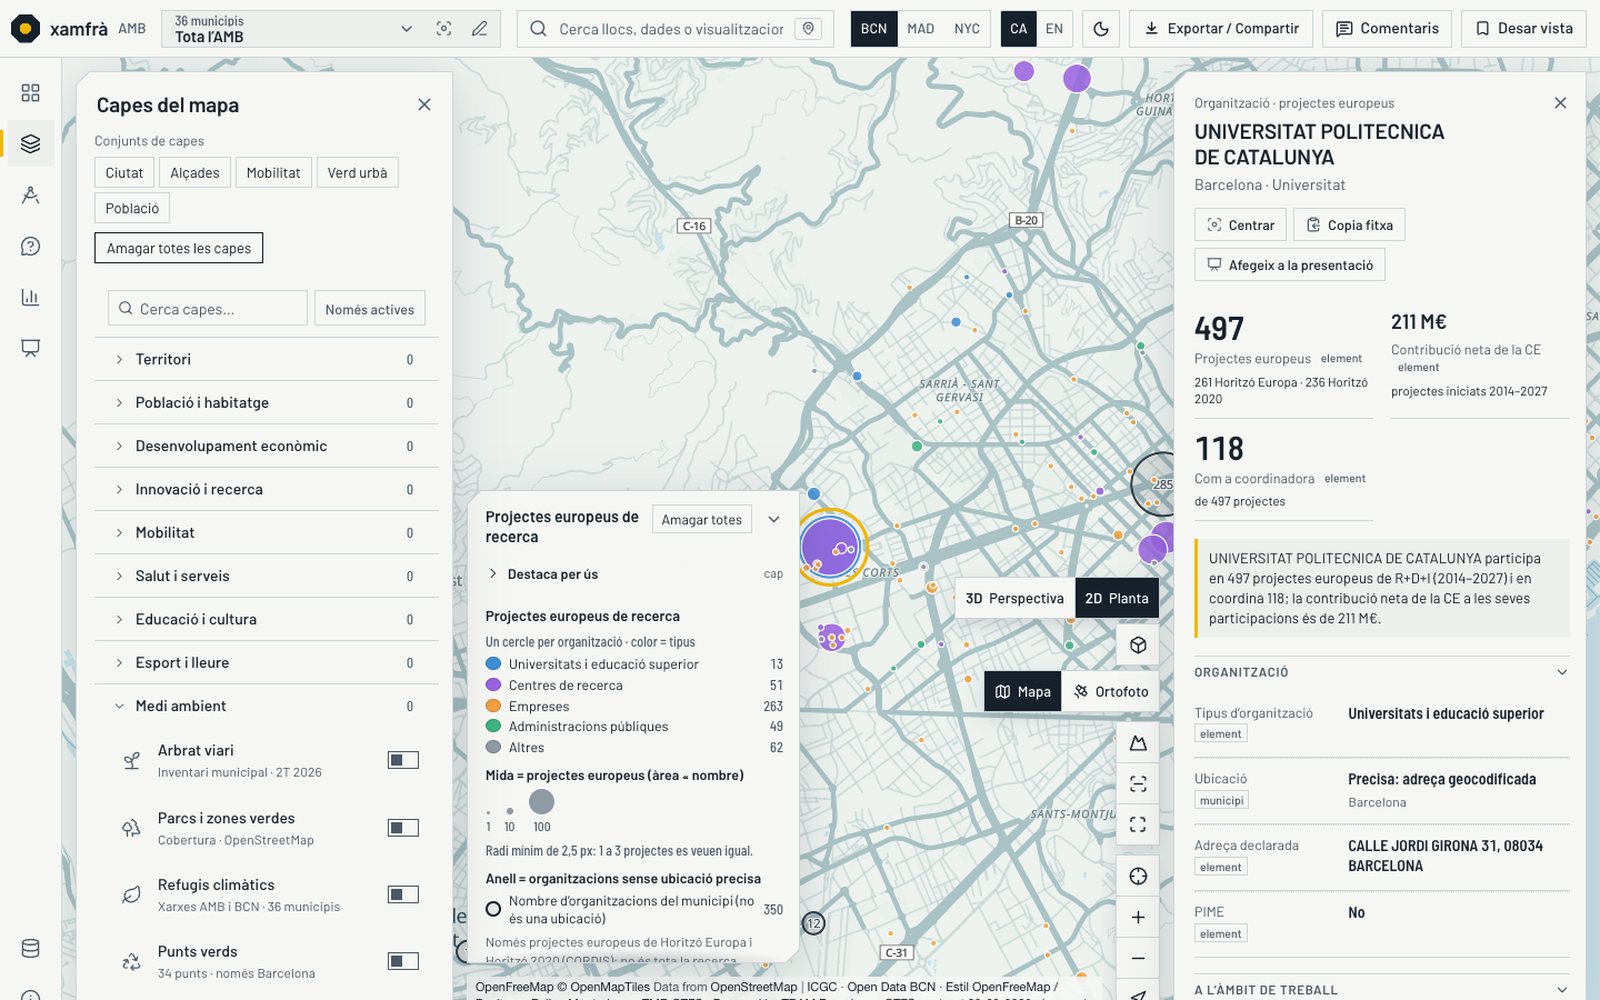Open the map layers sidebar icon

tap(30, 143)
